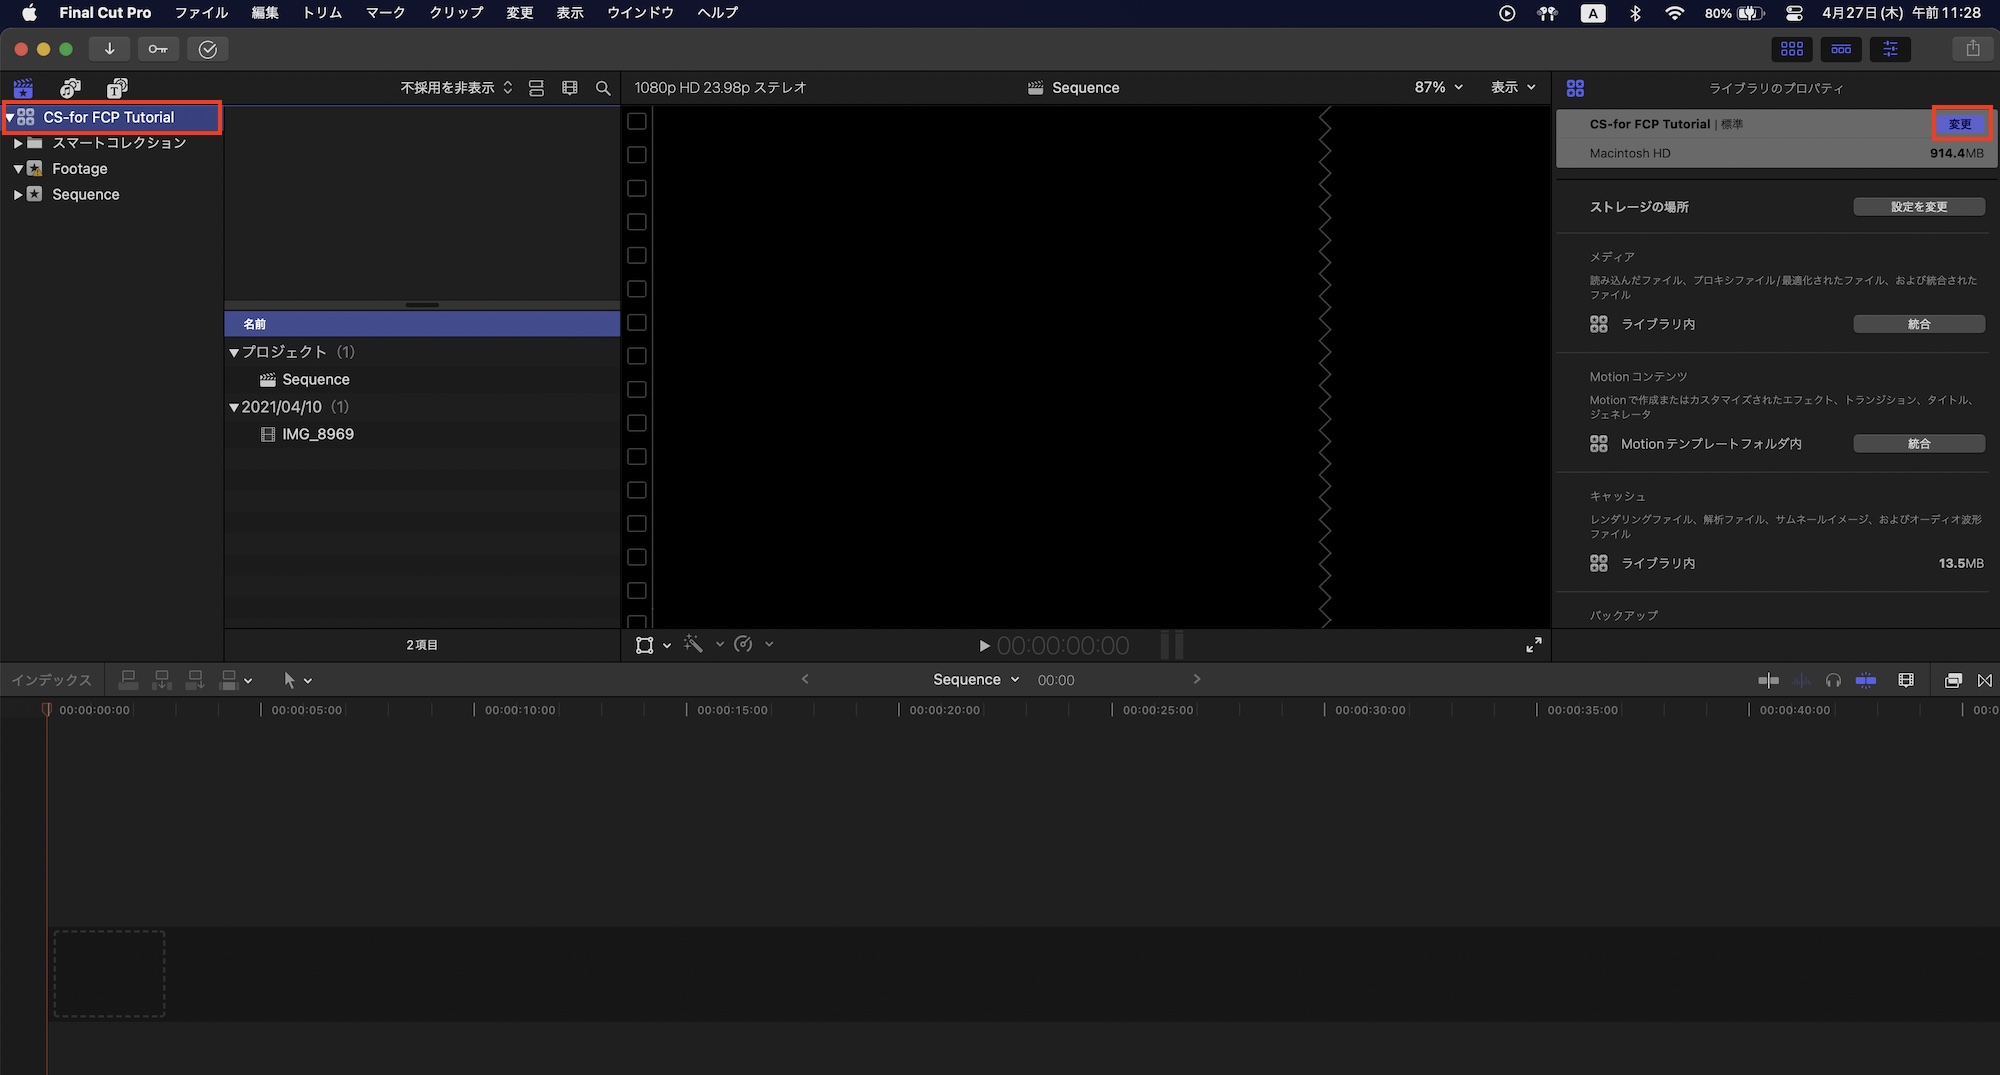Viewport: 2000px width, 1075px height.
Task: Toggle timeline snapping
Action: [1866, 680]
